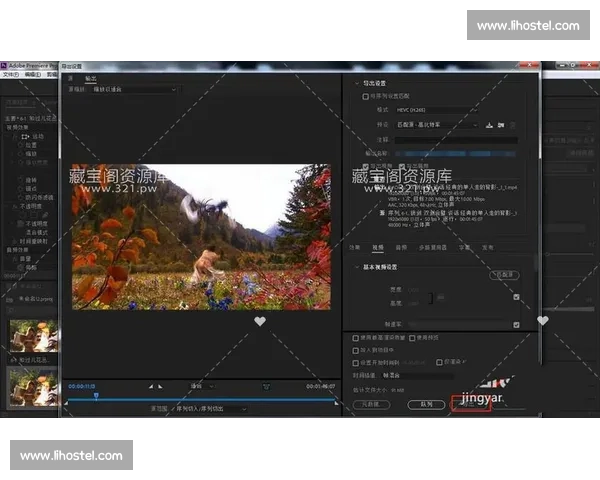Click the Queue button
This screenshot has width=600, height=480.
coord(426,404)
